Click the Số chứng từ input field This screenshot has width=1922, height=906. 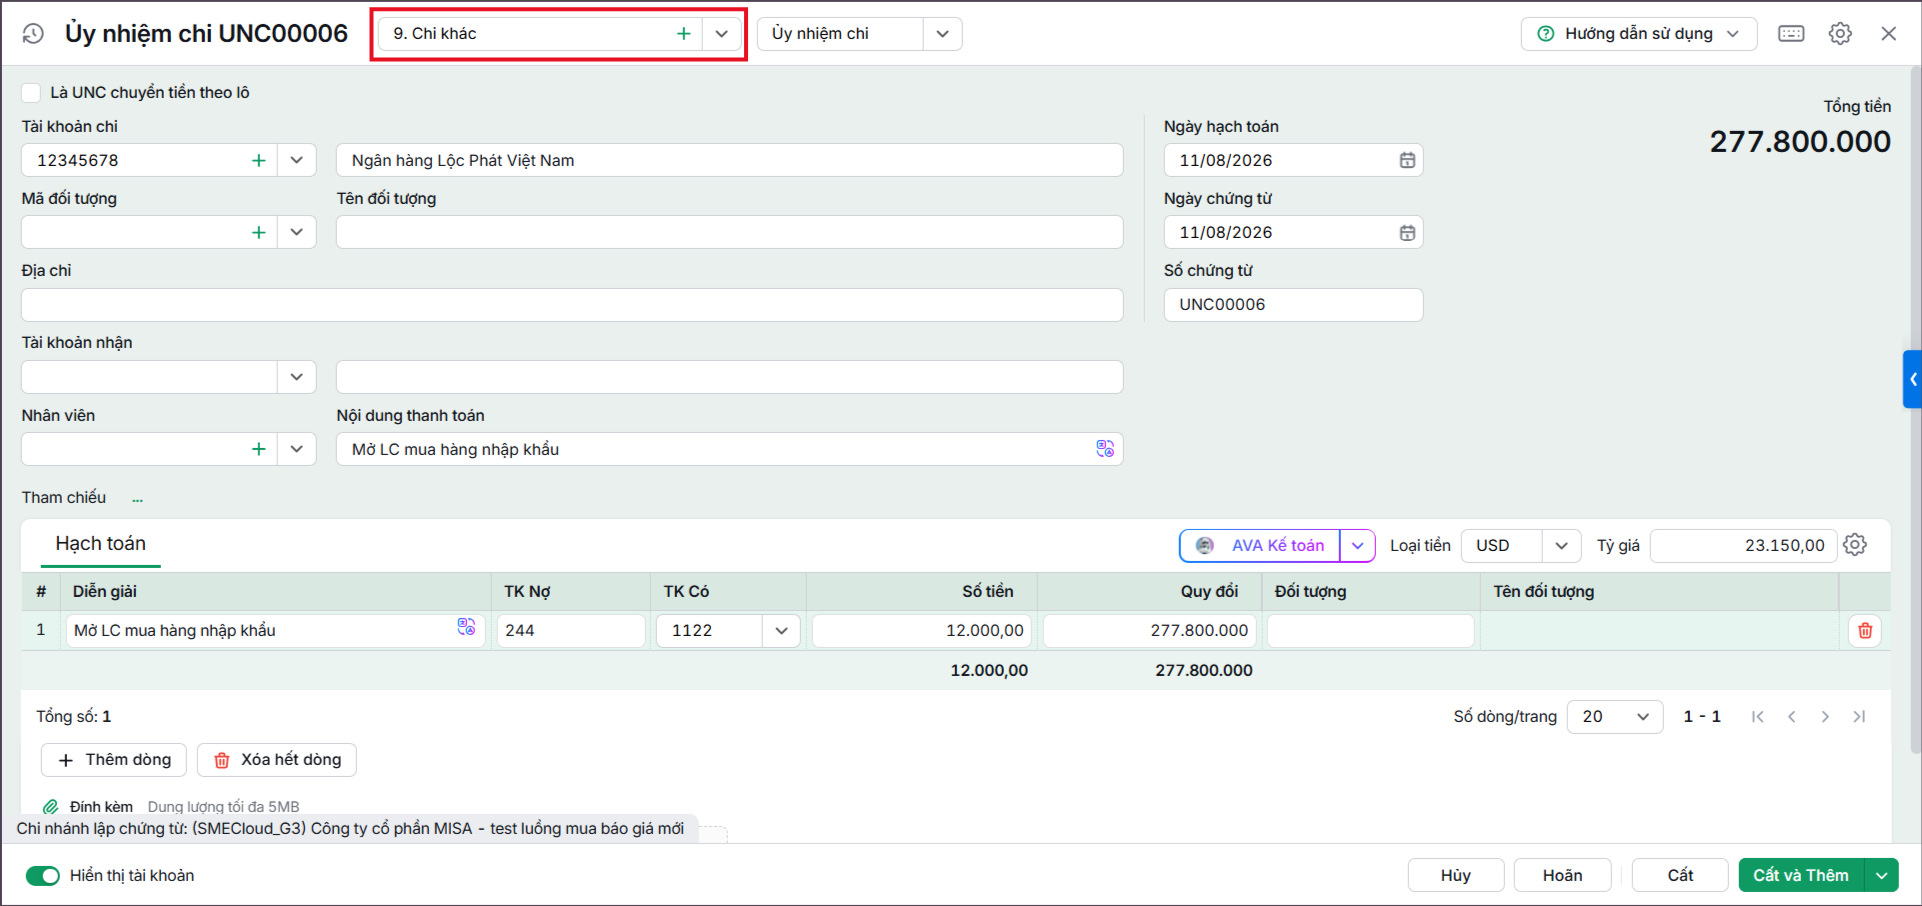(1293, 304)
